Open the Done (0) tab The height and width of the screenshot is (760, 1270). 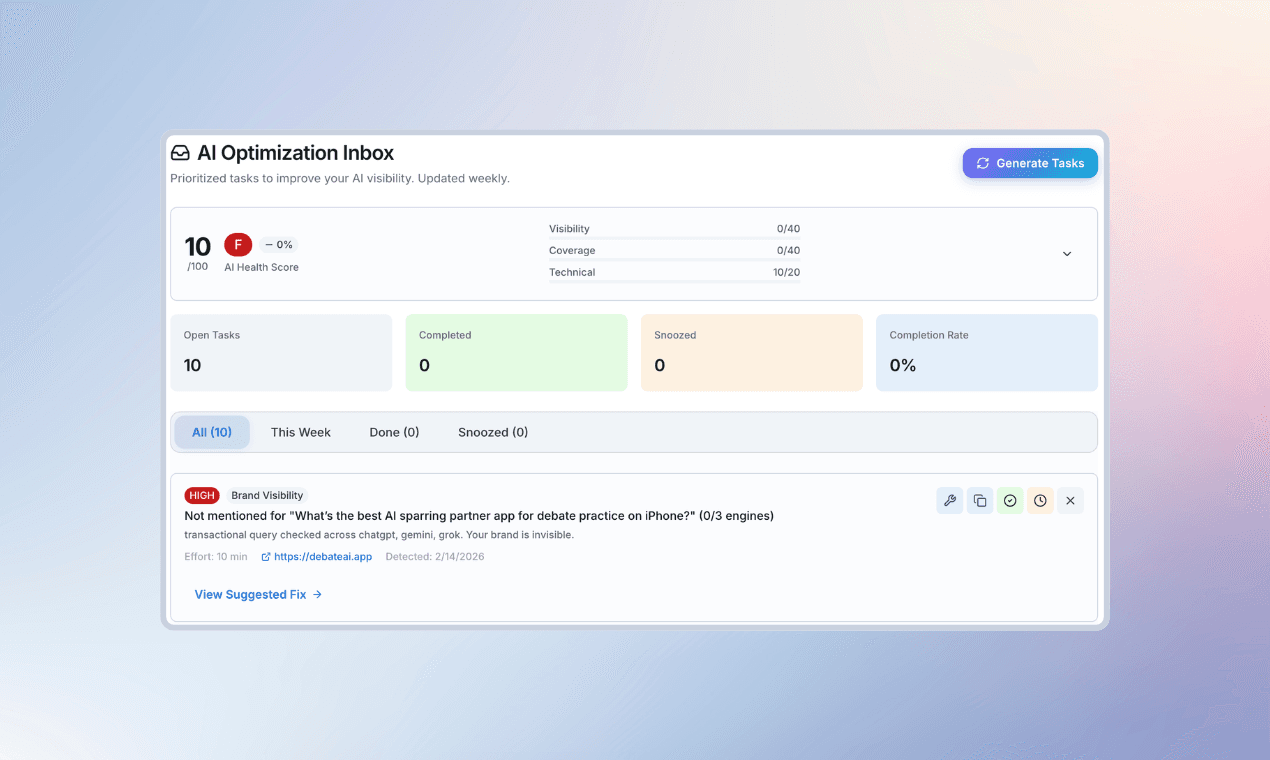tap(394, 432)
